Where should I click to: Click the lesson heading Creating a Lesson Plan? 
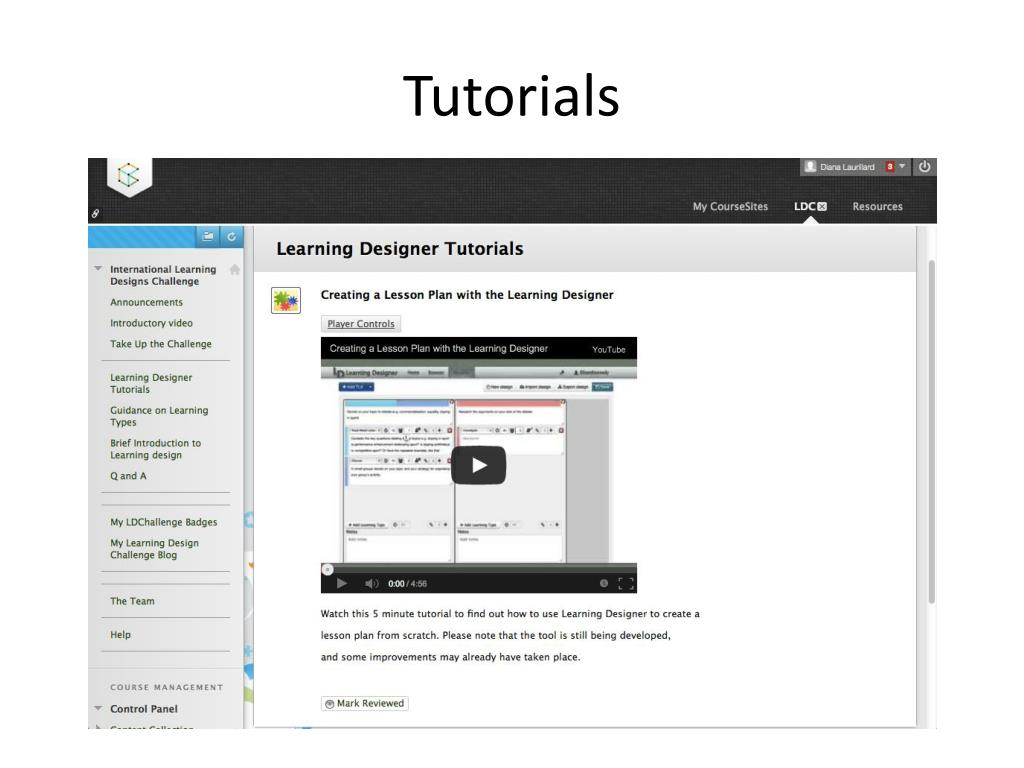tap(467, 295)
